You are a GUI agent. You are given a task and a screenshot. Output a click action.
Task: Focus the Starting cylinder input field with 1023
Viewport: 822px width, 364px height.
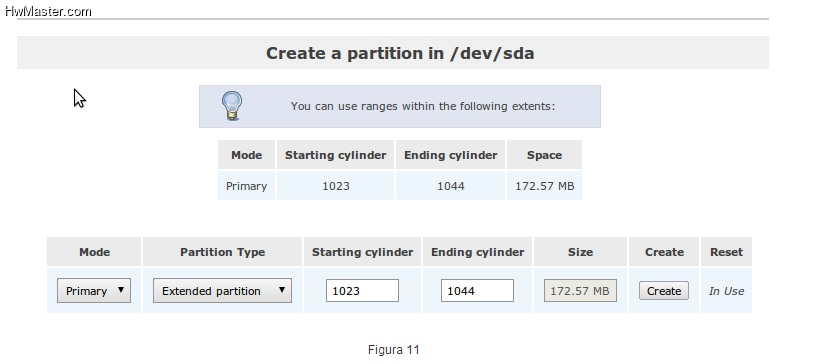point(362,291)
